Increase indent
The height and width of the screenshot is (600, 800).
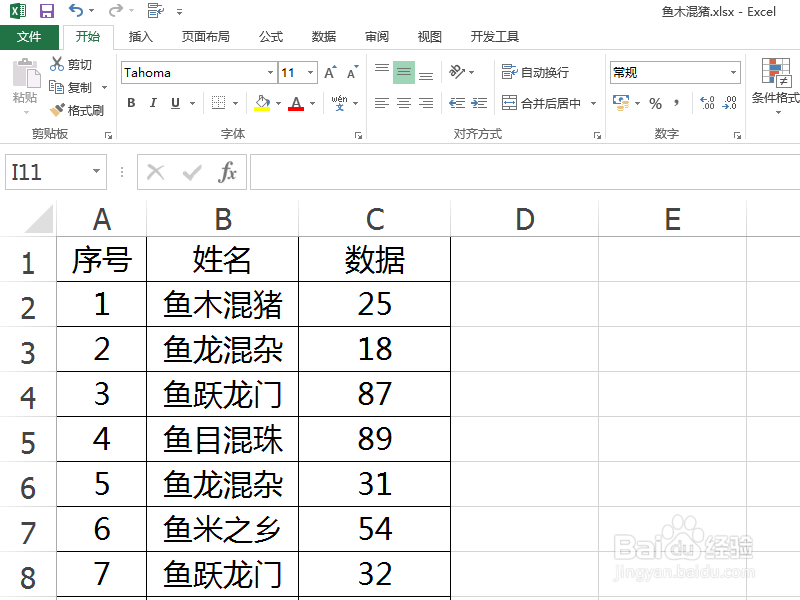(479, 103)
